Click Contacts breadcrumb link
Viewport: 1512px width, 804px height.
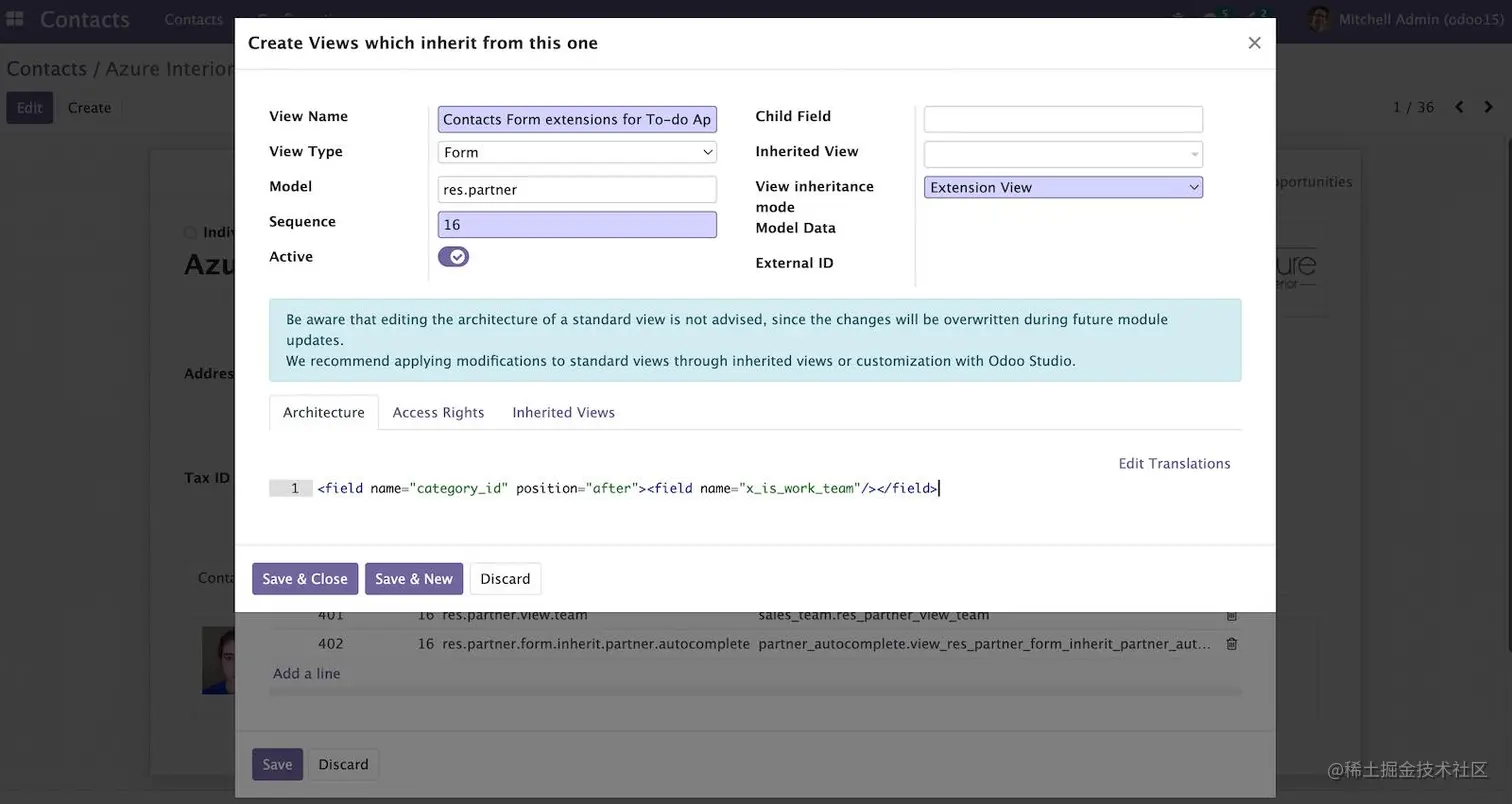point(46,69)
